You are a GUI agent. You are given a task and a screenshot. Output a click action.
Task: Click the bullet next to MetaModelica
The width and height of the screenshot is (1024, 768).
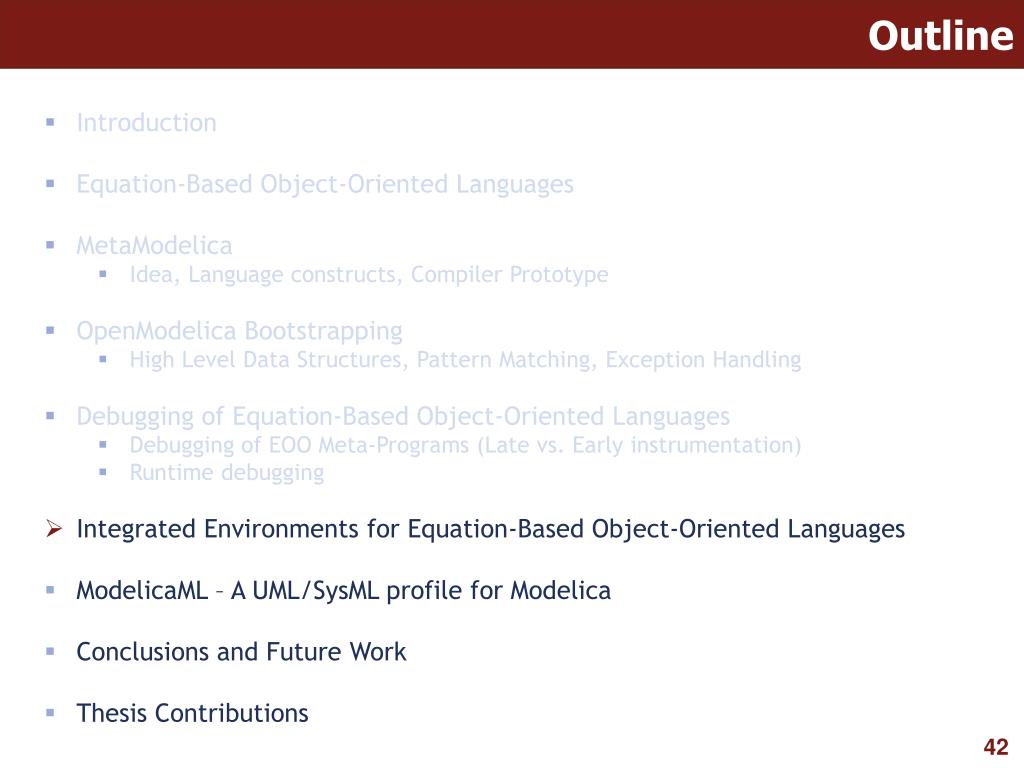[x=50, y=245]
